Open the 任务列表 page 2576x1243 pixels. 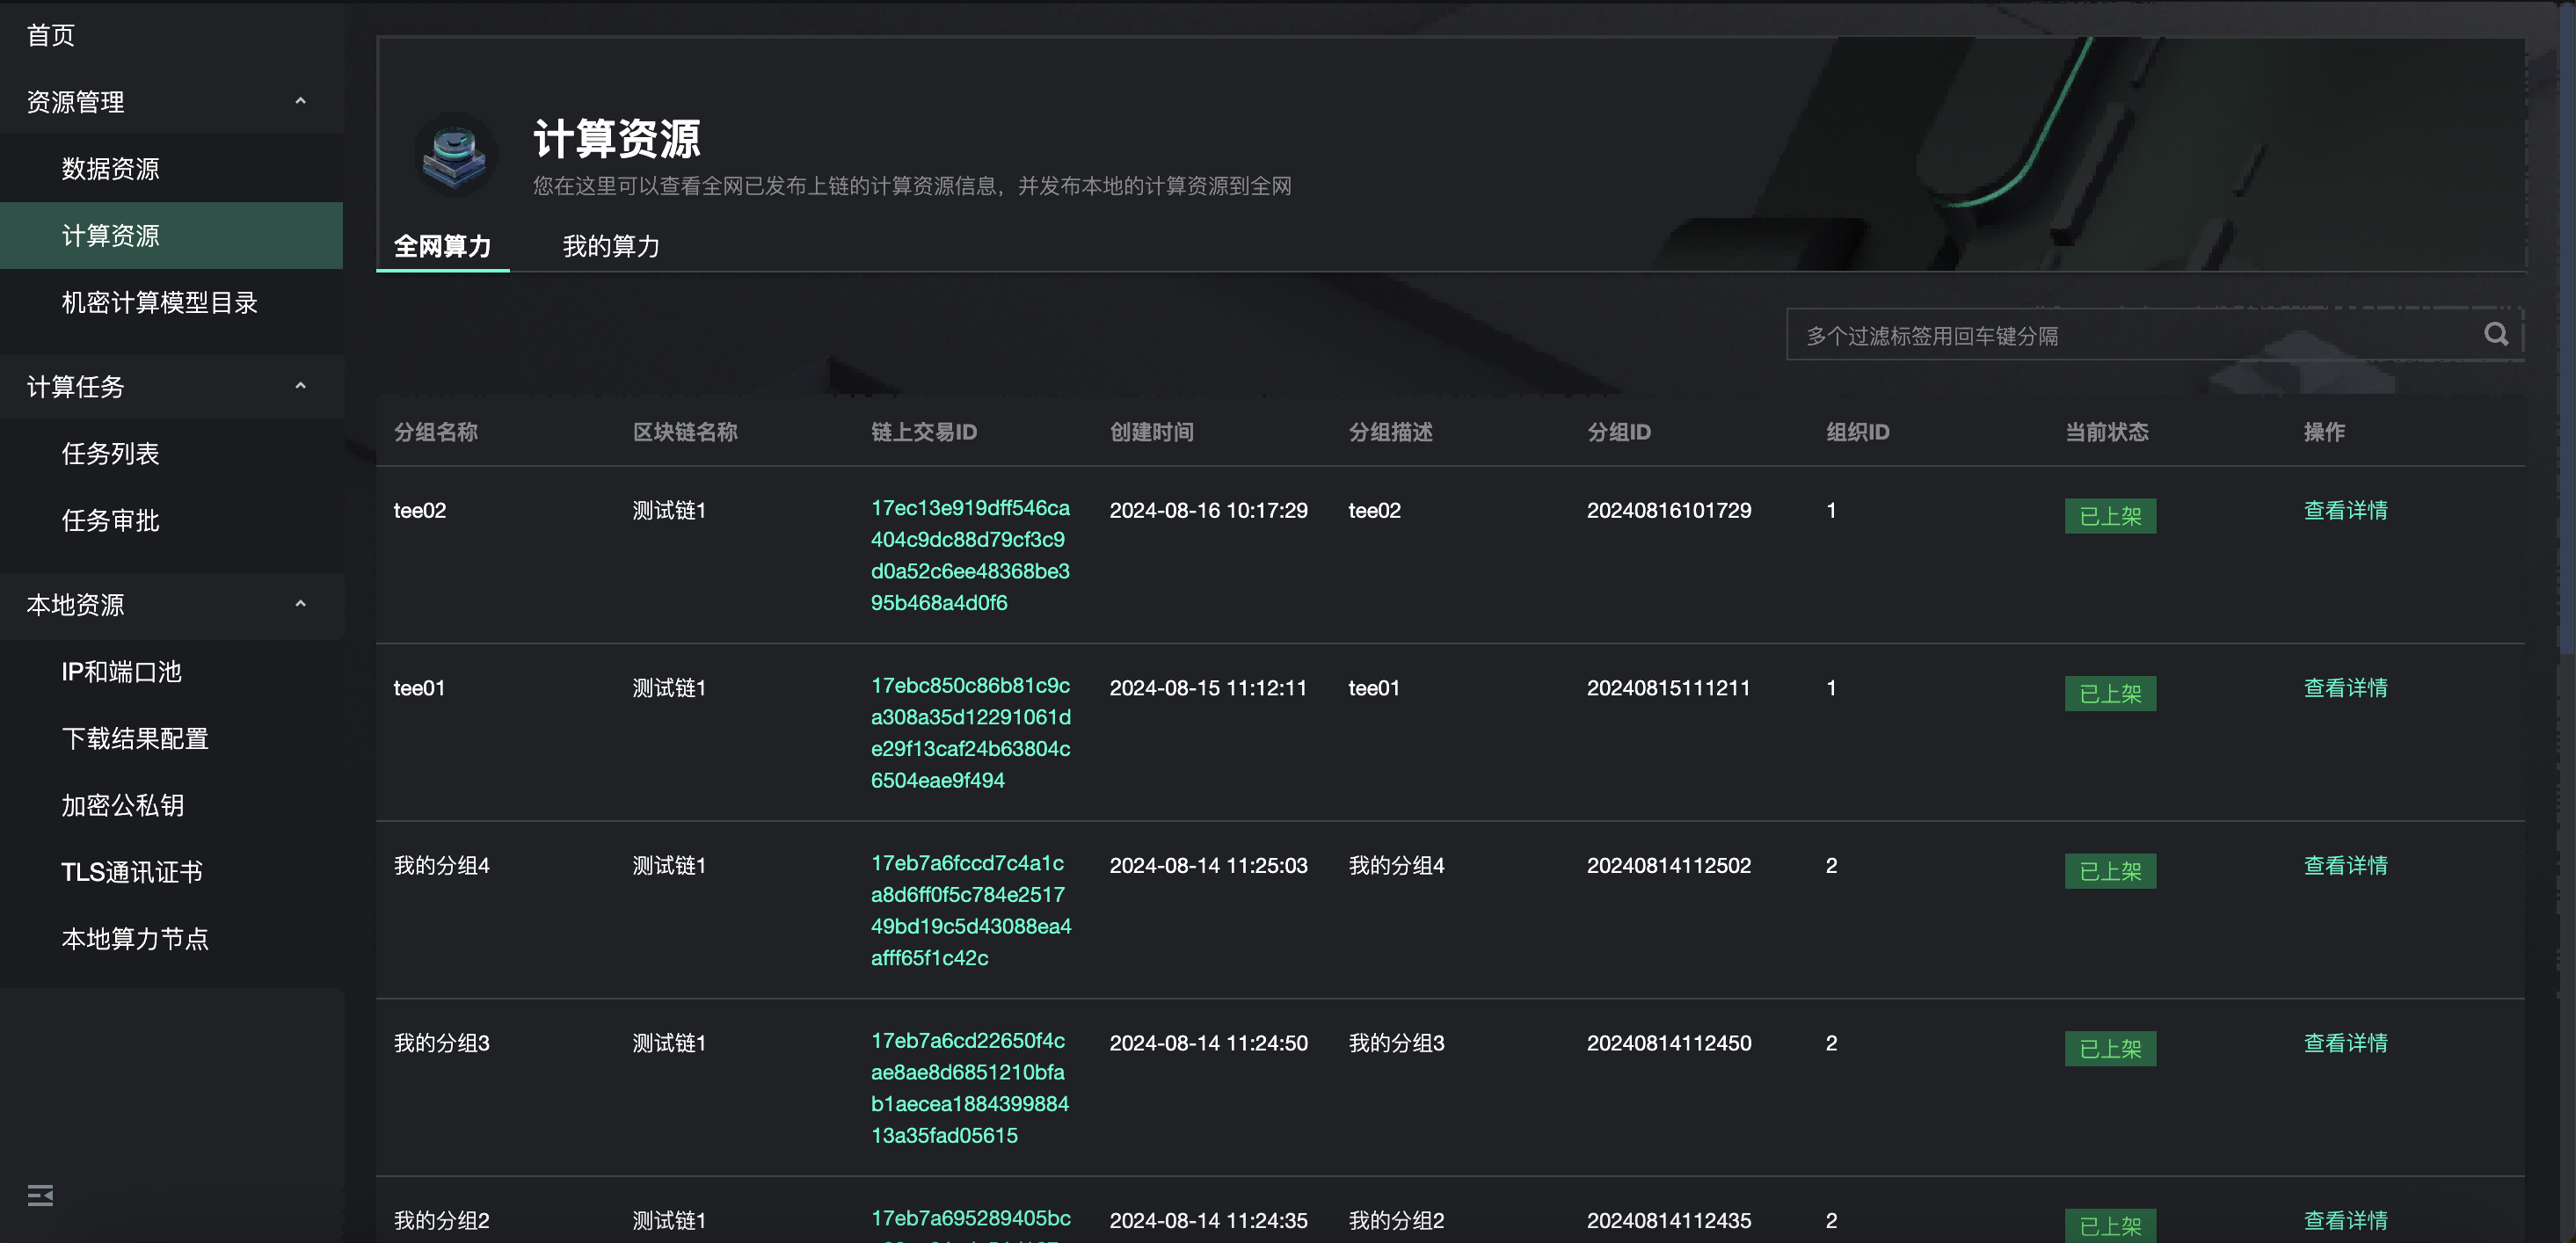pos(111,453)
